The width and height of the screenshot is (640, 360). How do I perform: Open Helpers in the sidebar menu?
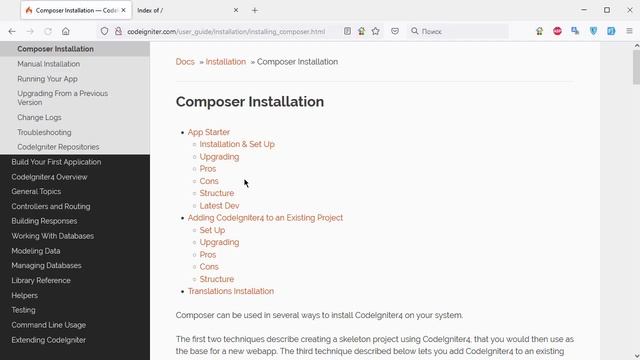24,296
